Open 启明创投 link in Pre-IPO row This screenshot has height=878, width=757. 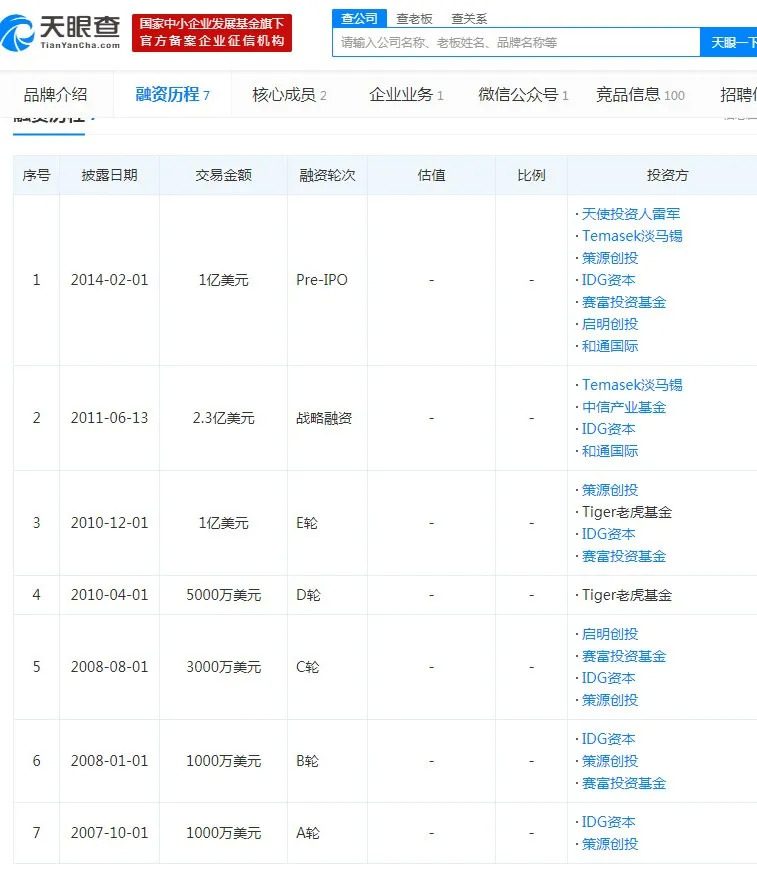tap(610, 324)
